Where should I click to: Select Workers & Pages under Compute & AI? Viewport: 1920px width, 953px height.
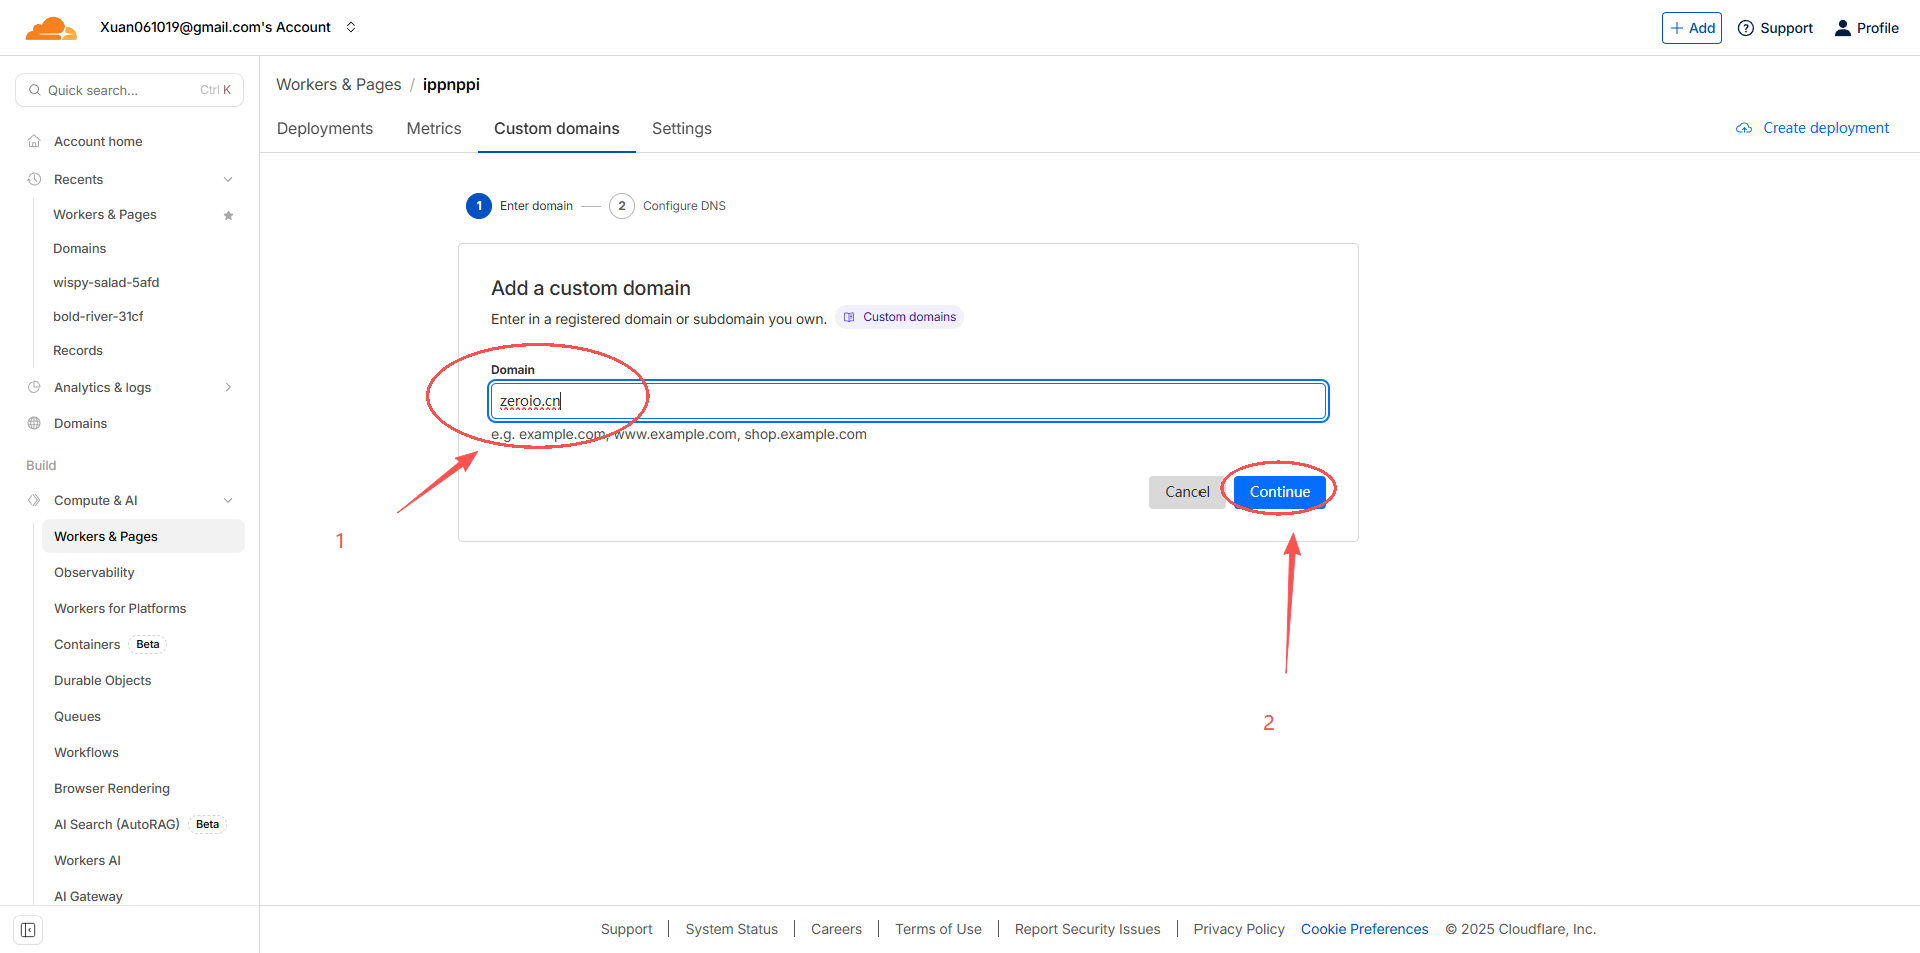click(143, 536)
